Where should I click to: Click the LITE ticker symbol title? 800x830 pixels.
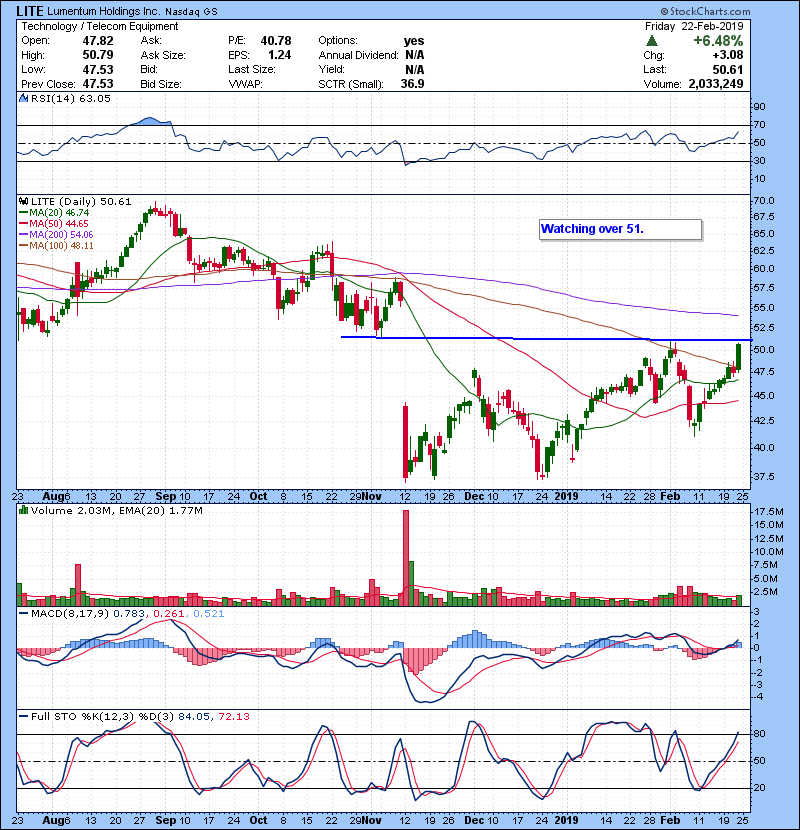click(30, 11)
